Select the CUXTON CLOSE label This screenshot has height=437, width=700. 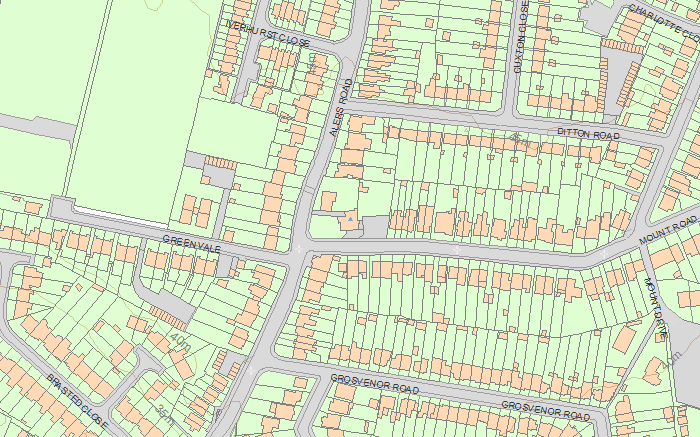[x=521, y=37]
